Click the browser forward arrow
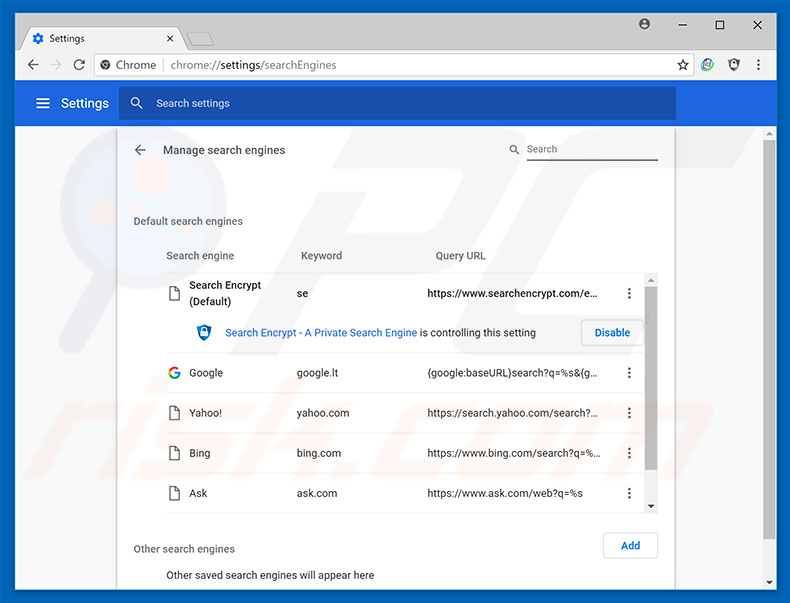The height and width of the screenshot is (603, 790). (56, 65)
